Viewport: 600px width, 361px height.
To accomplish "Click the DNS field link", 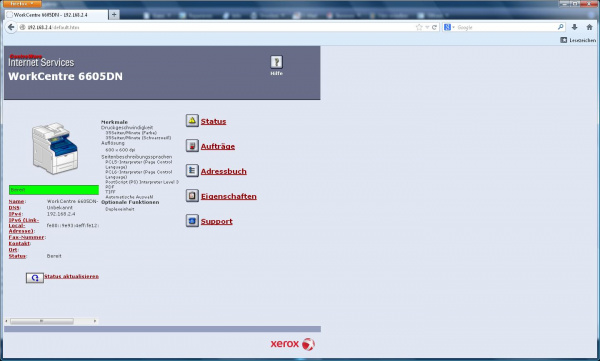I will point(14,207).
